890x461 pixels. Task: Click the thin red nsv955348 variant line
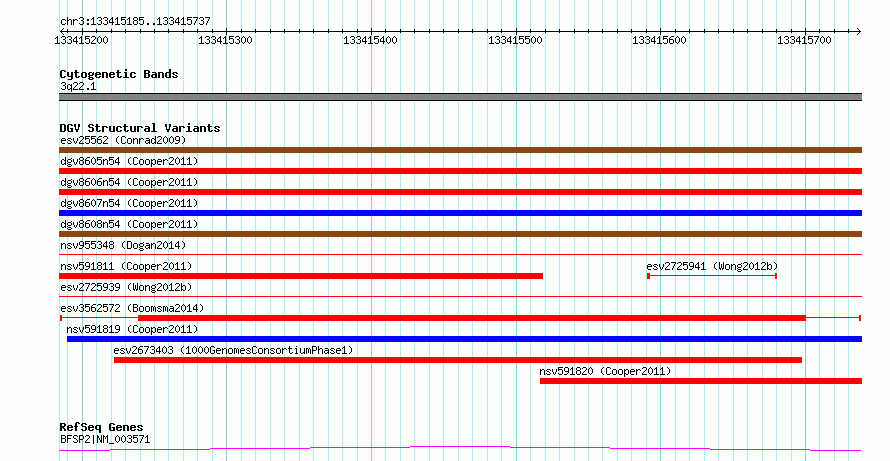(460, 254)
